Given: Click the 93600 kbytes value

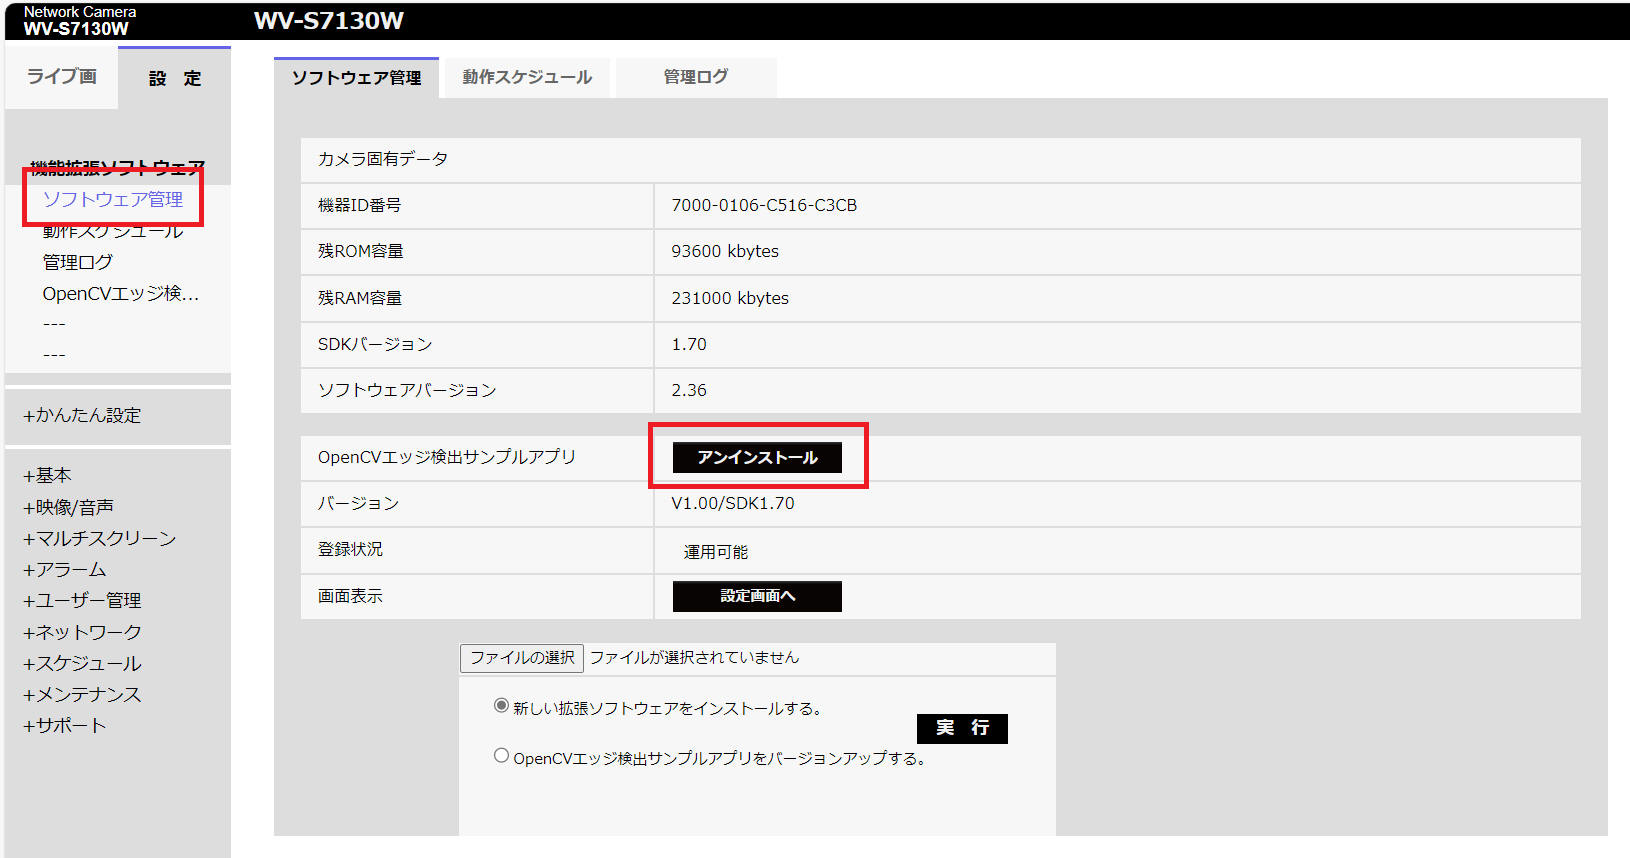Looking at the screenshot, I should [725, 251].
